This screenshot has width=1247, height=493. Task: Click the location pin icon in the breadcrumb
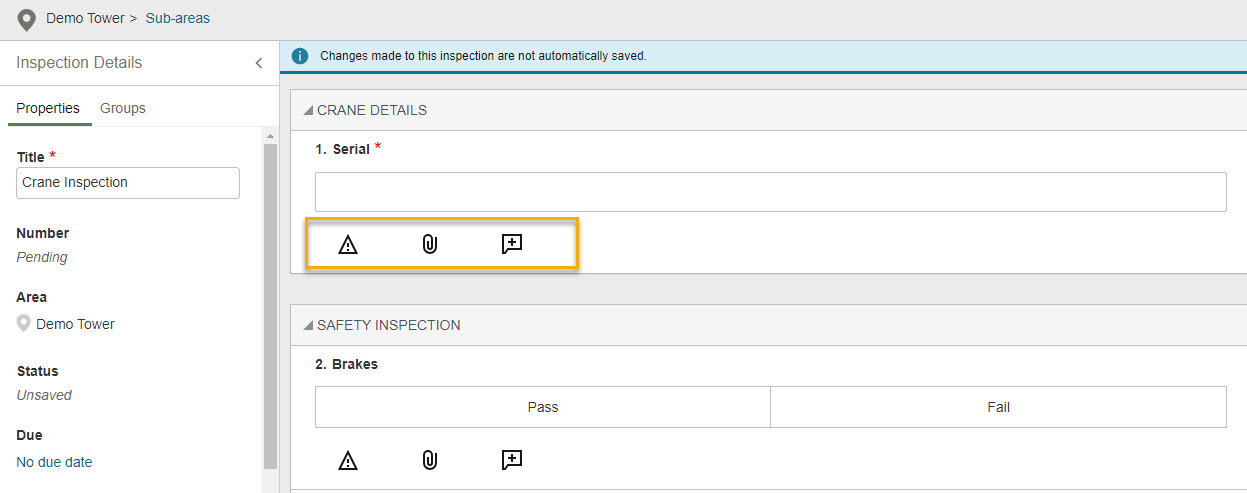(x=27, y=20)
